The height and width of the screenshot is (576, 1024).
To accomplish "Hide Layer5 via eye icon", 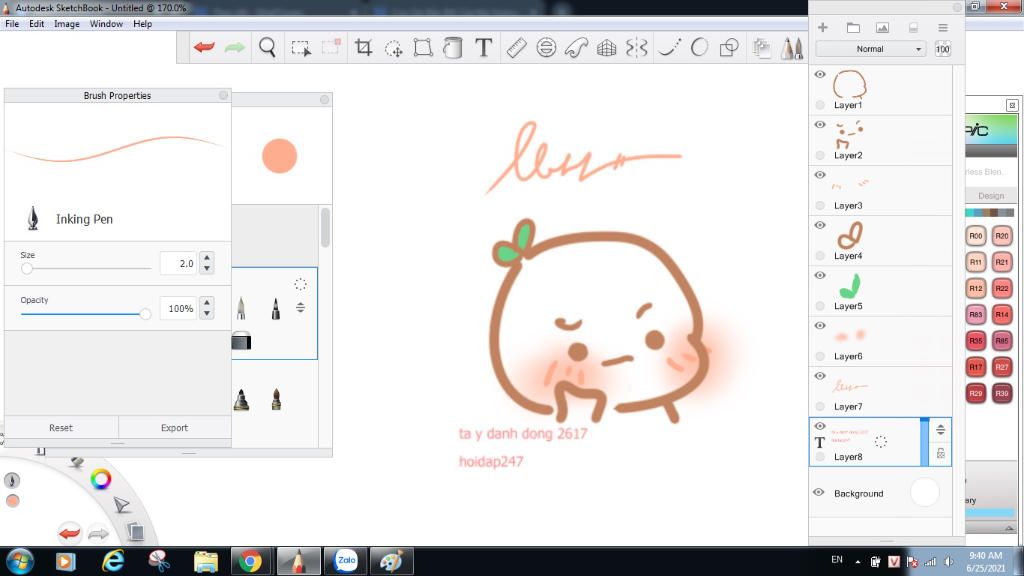I will click(x=820, y=276).
